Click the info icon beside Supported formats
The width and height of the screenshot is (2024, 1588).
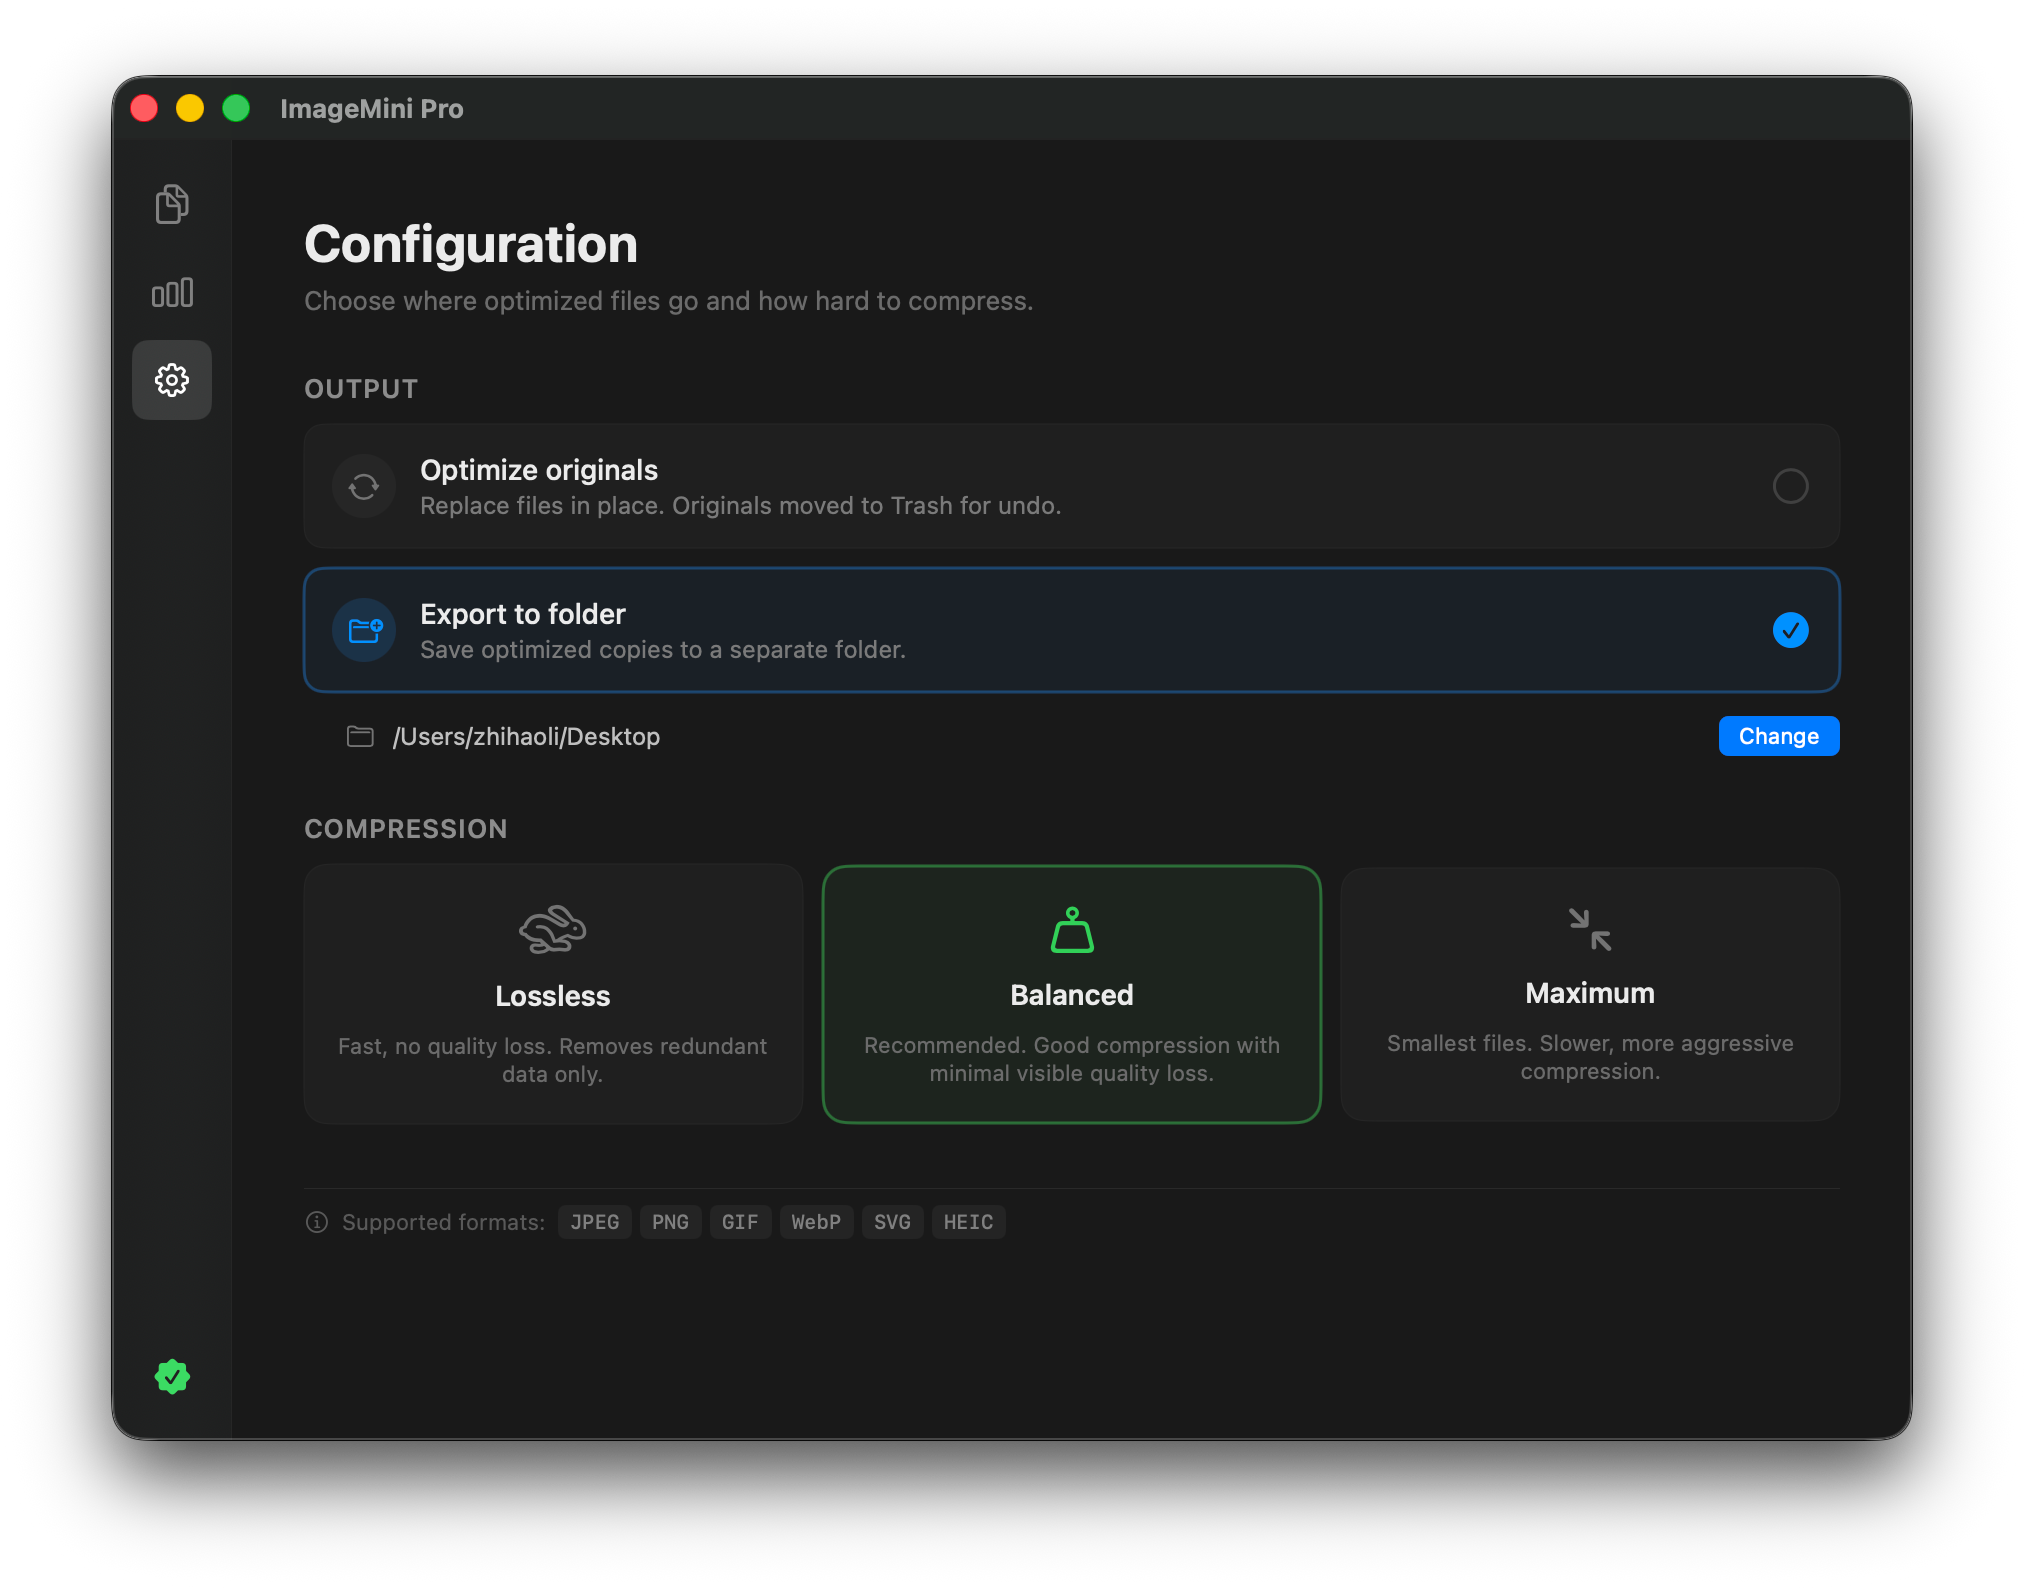coord(315,1222)
